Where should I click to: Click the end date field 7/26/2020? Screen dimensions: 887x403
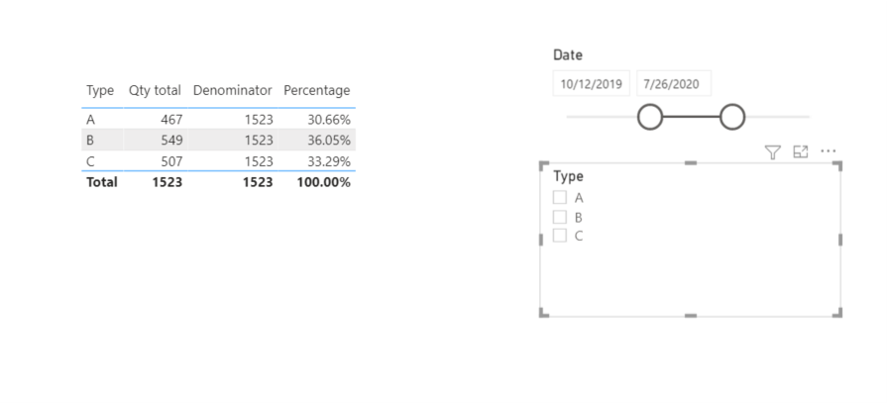pyautogui.click(x=673, y=84)
